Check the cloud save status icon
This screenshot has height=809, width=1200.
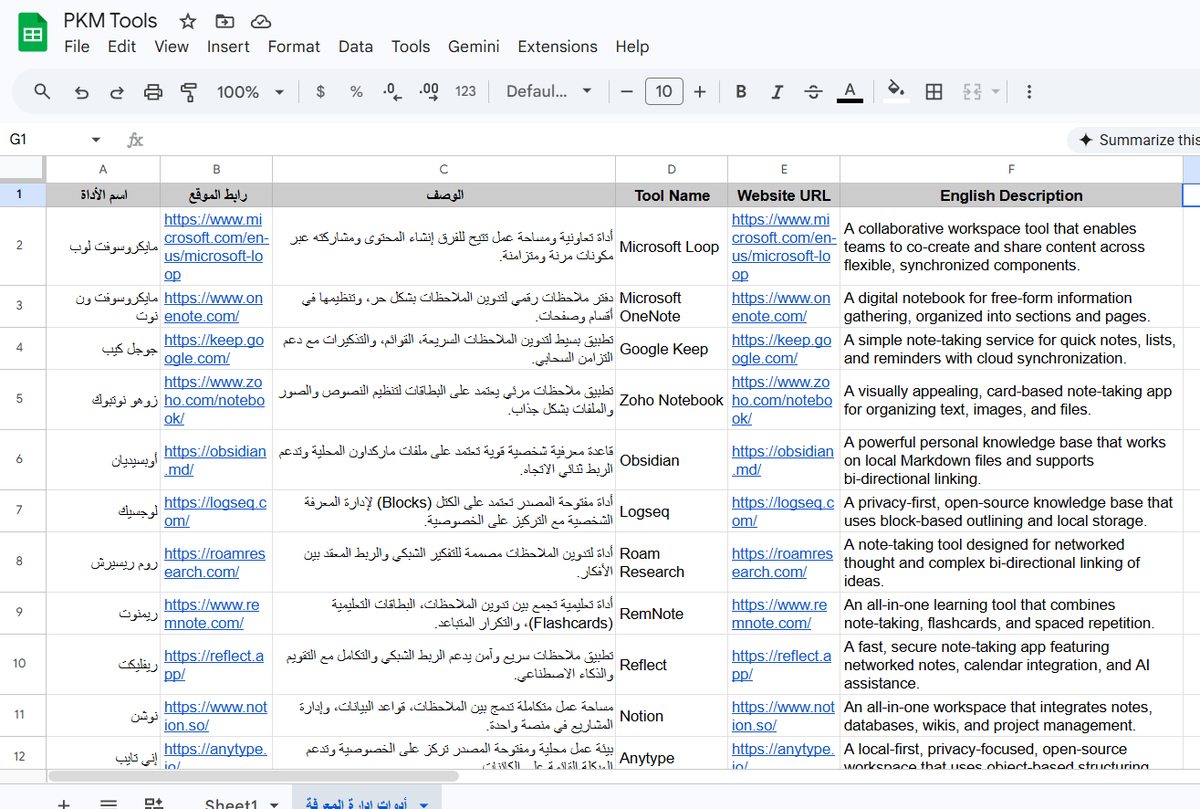coord(260,21)
